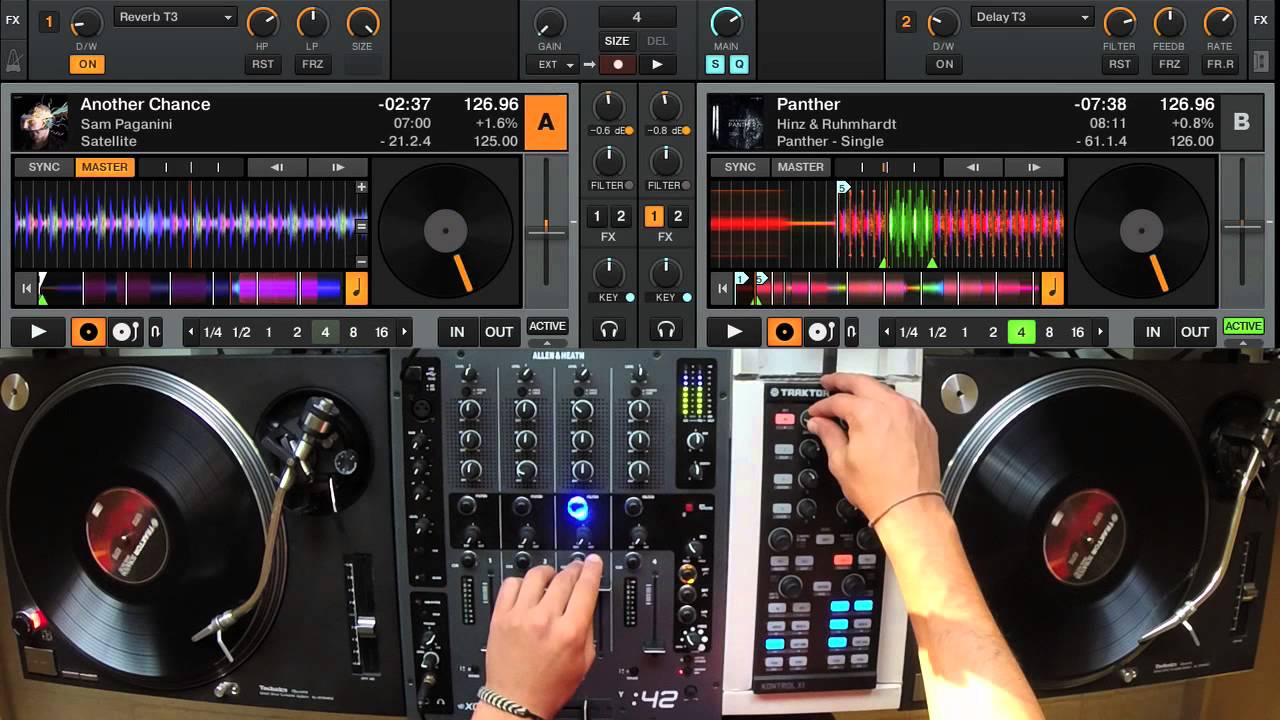The image size is (1280, 720).
Task: Toggle Deck A MASTER button
Action: click(105, 167)
